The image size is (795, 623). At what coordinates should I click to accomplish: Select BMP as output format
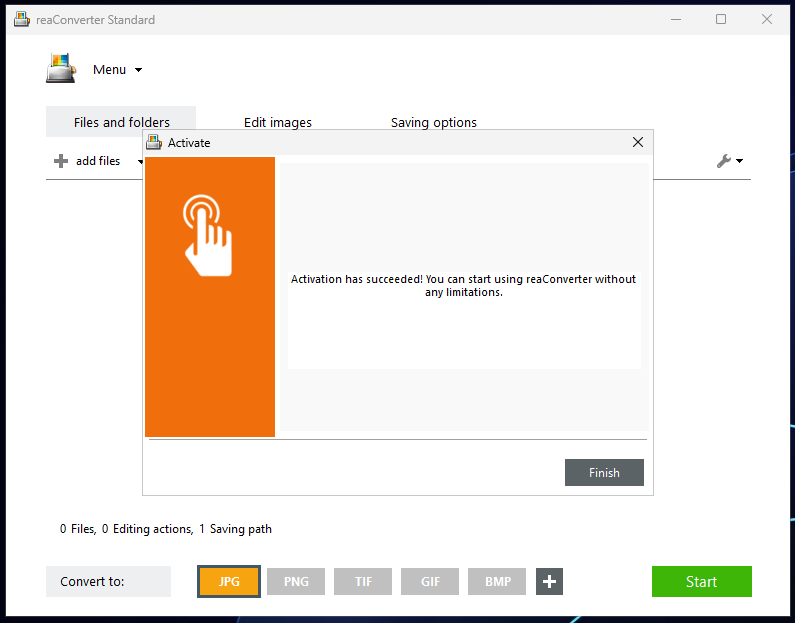497,581
